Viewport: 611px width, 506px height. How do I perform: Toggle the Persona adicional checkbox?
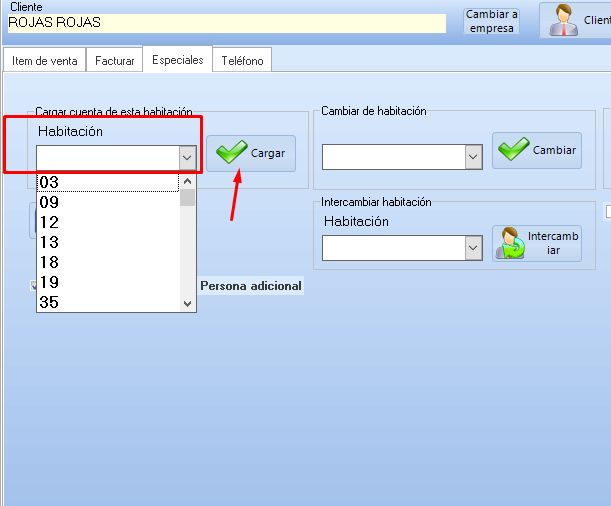[35, 286]
